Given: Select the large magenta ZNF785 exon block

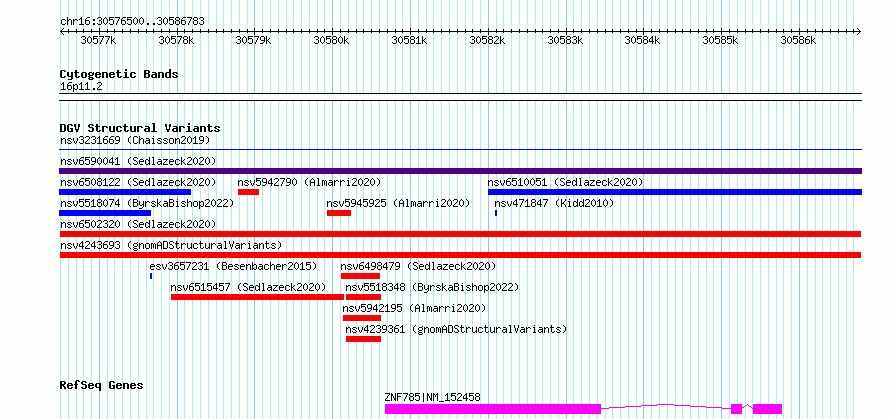Looking at the screenshot, I should pos(493,409).
